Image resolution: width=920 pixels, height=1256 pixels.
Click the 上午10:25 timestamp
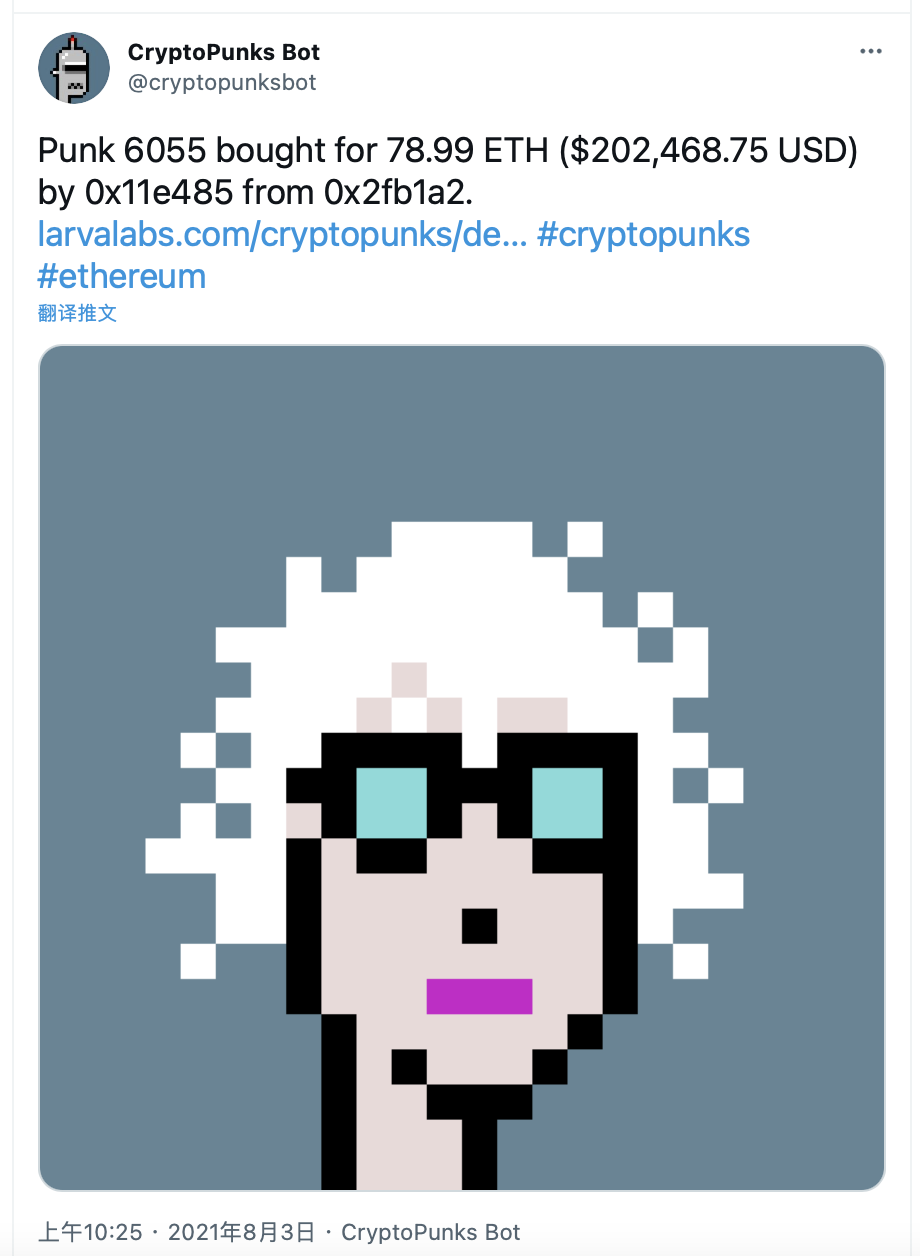[x=90, y=1232]
